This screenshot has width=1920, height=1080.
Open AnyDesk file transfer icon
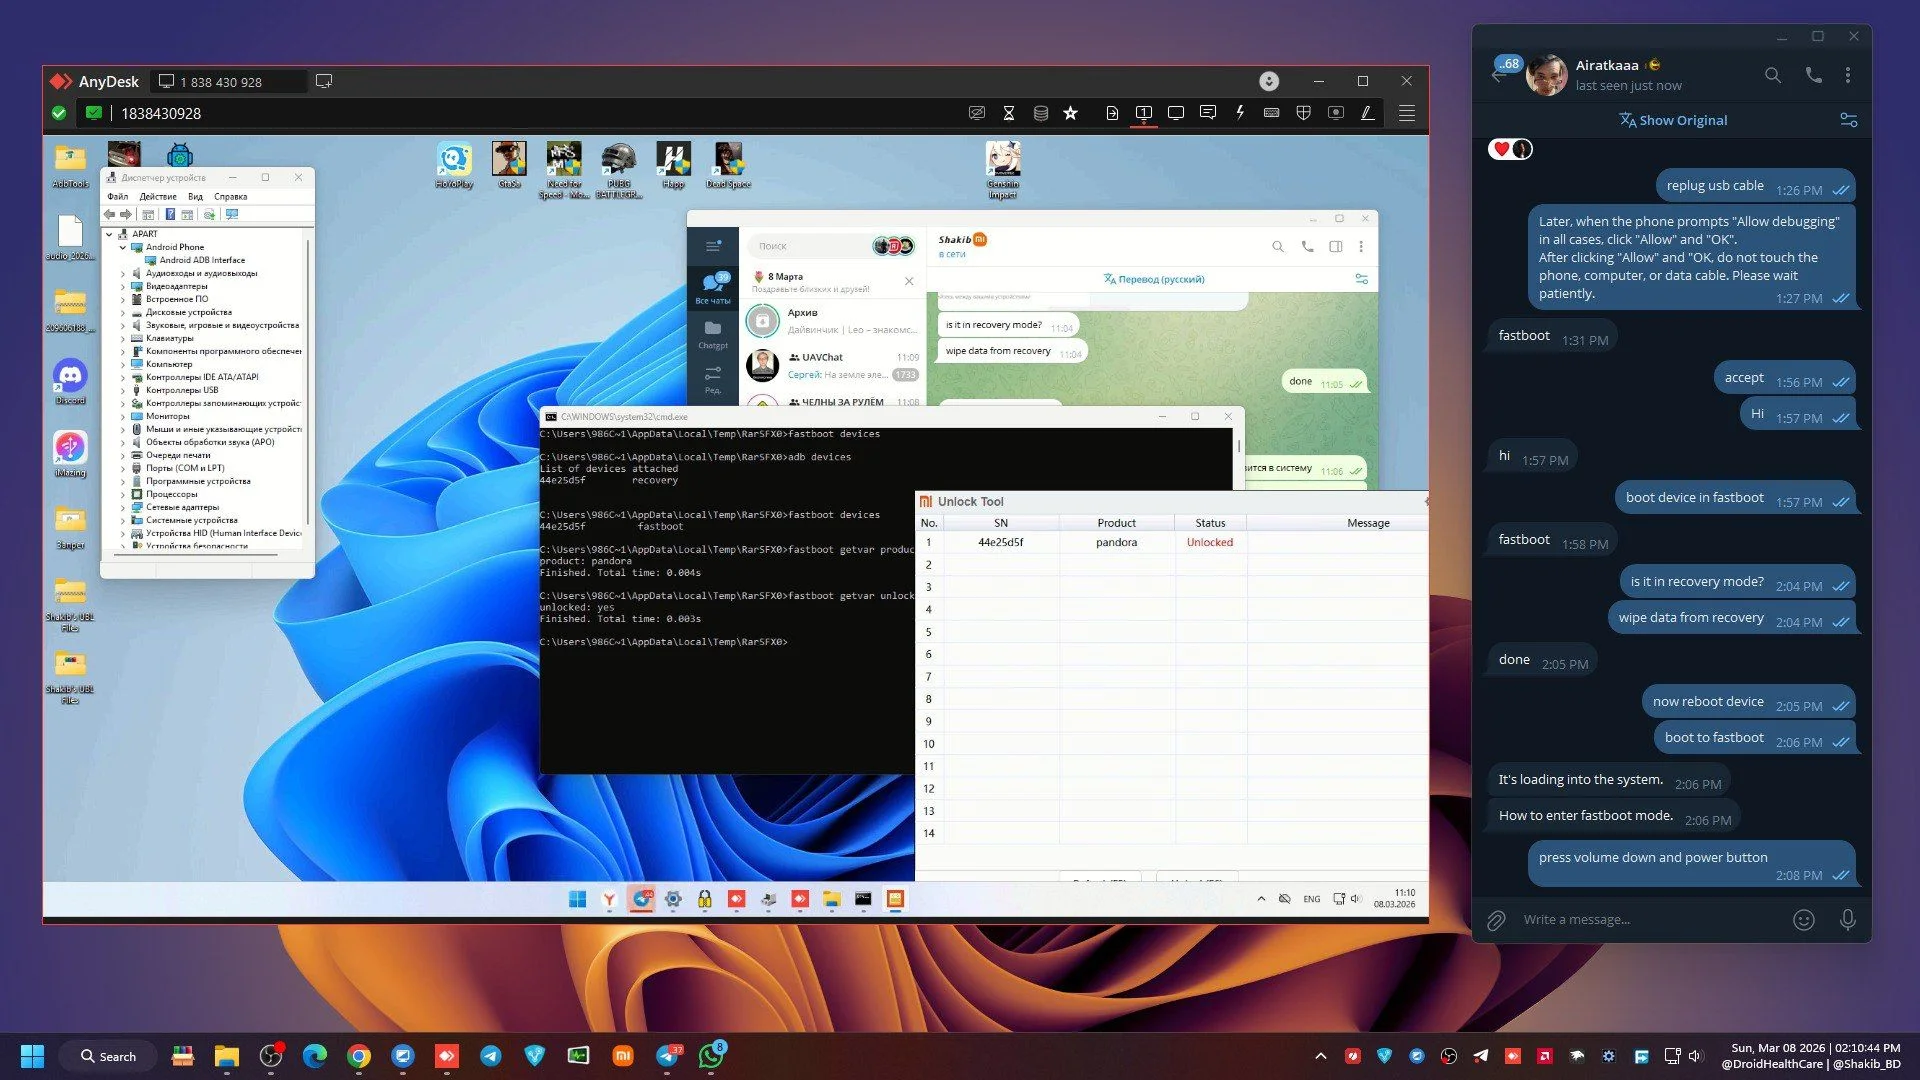(x=1112, y=113)
